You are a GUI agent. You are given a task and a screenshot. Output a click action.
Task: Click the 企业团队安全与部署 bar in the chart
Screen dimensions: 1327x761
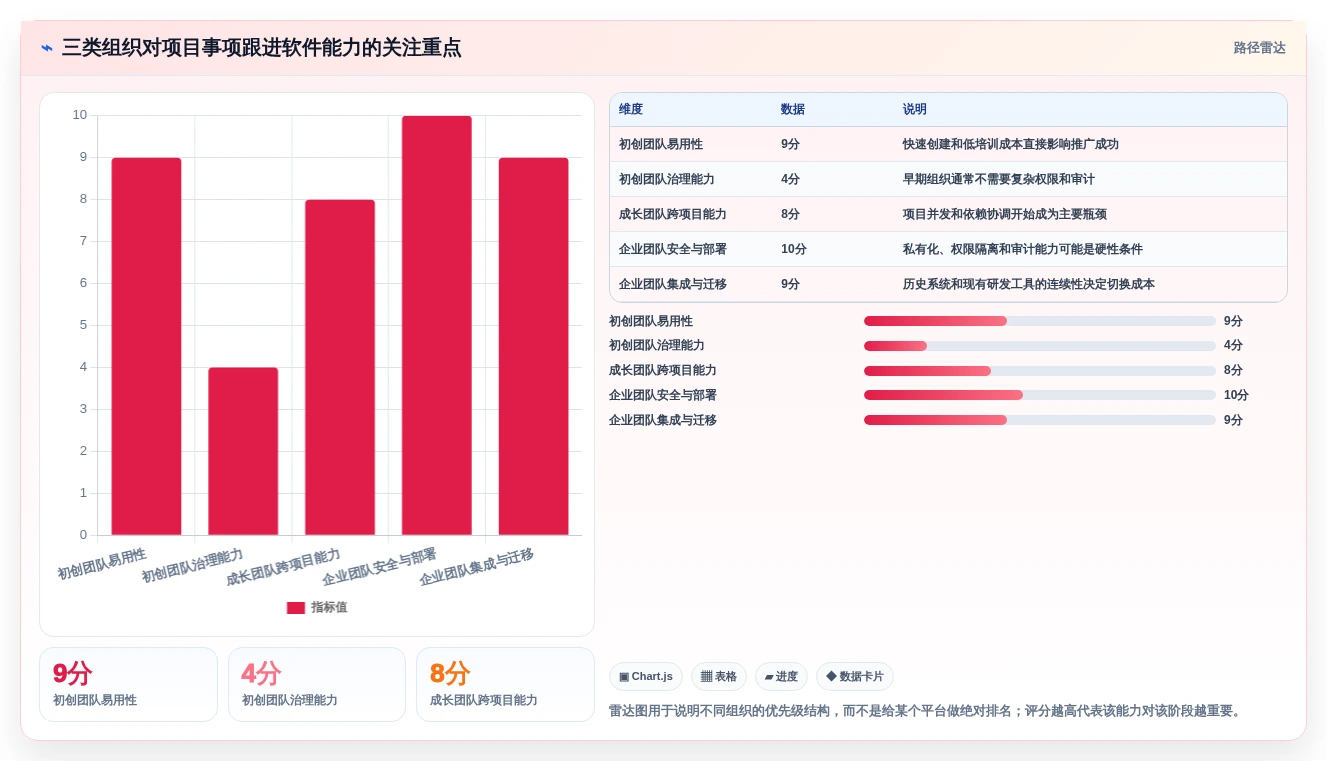click(x=437, y=325)
